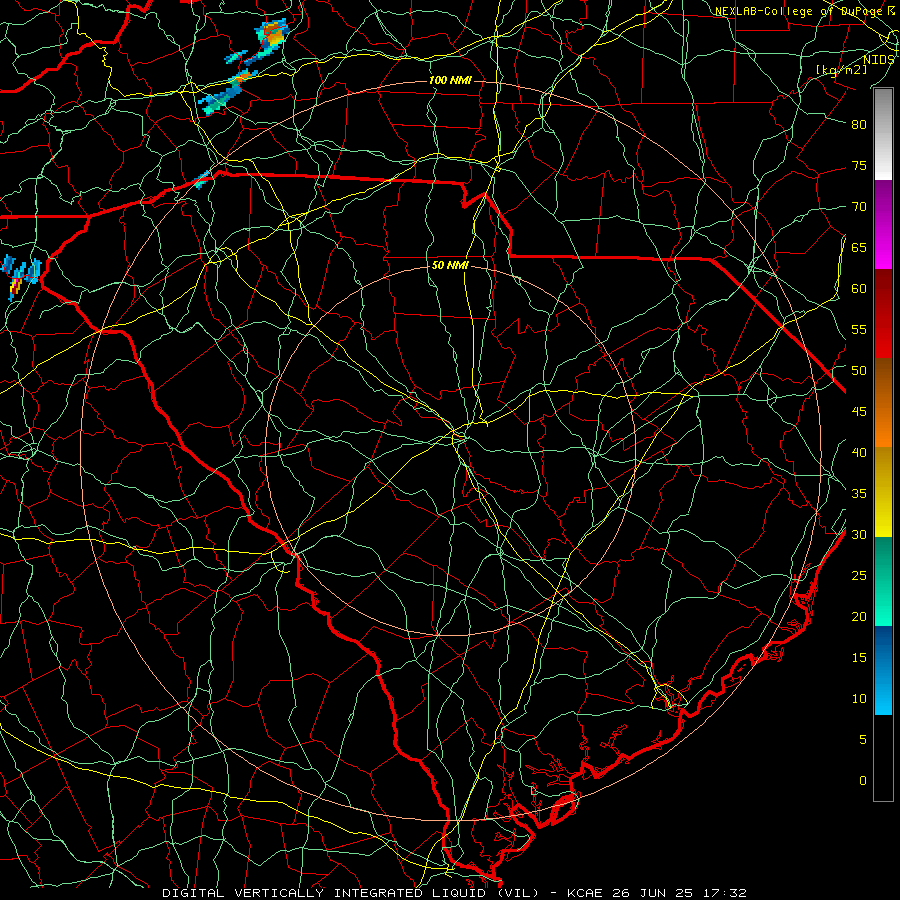Viewport: 900px width, 900px height.
Task: Click the 26 JUN 25 date in caption
Action: point(651,893)
